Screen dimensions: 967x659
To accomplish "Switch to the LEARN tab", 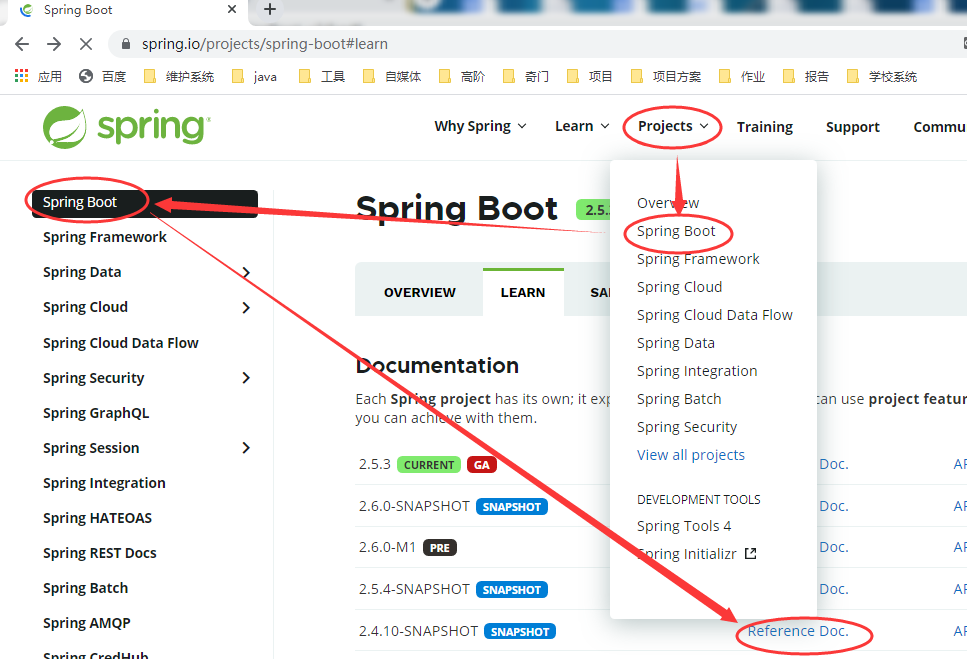I will point(523,293).
